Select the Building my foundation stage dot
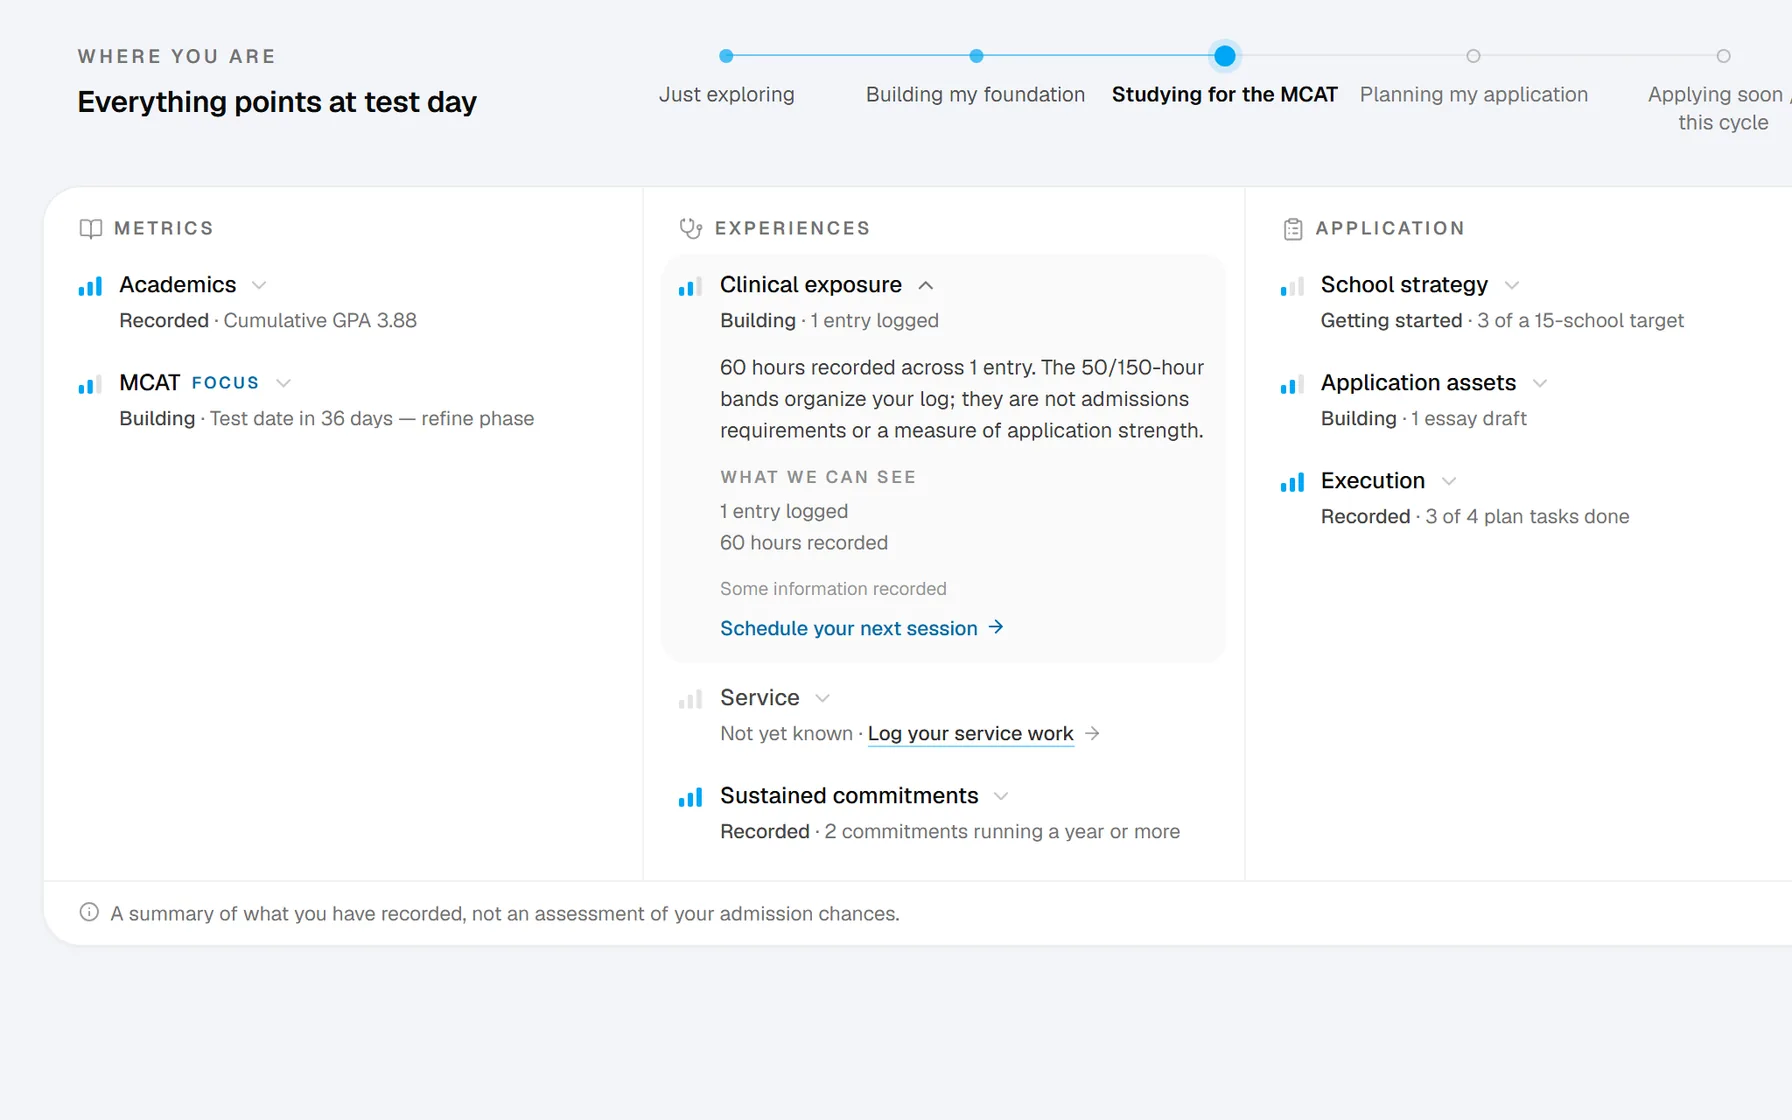Viewport: 1792px width, 1120px height. coord(976,56)
